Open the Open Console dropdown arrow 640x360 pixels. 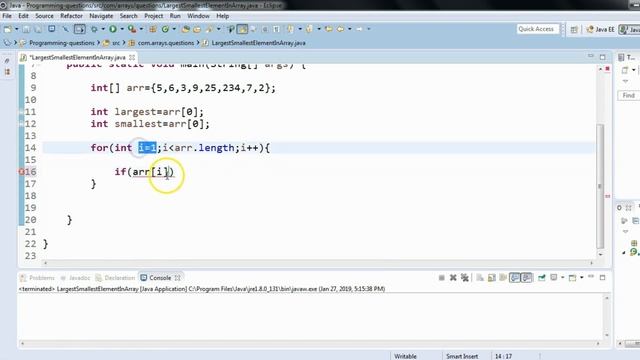point(582,278)
